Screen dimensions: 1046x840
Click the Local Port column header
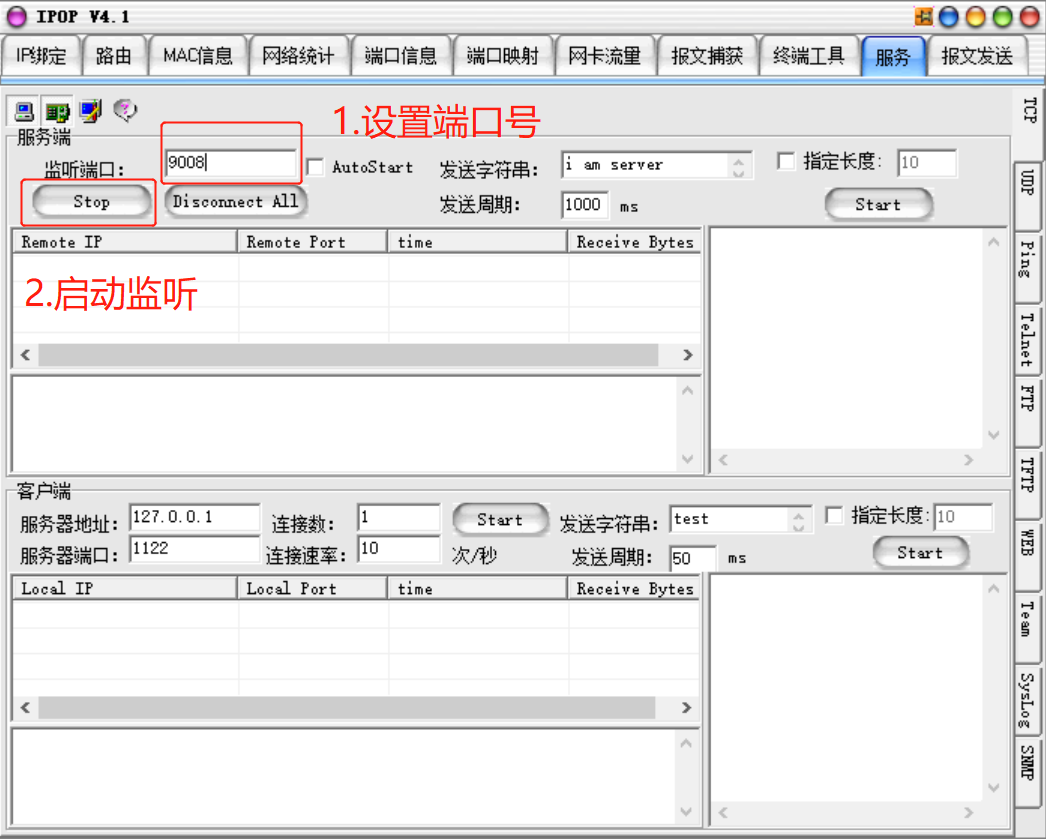312,588
